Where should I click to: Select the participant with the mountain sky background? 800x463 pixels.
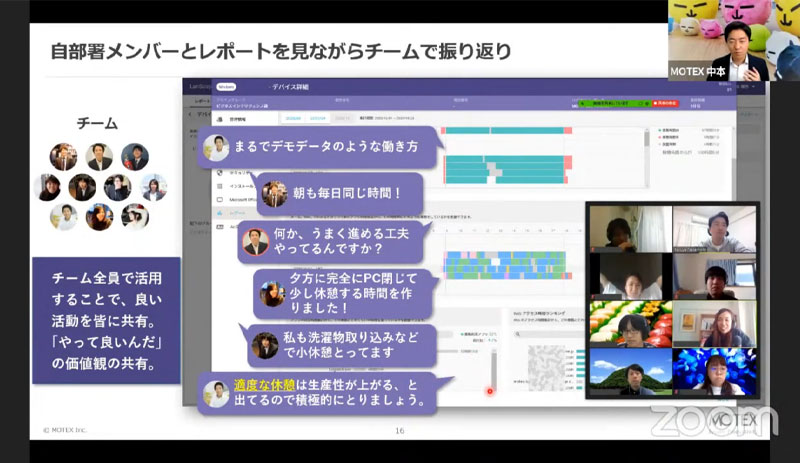[631, 372]
